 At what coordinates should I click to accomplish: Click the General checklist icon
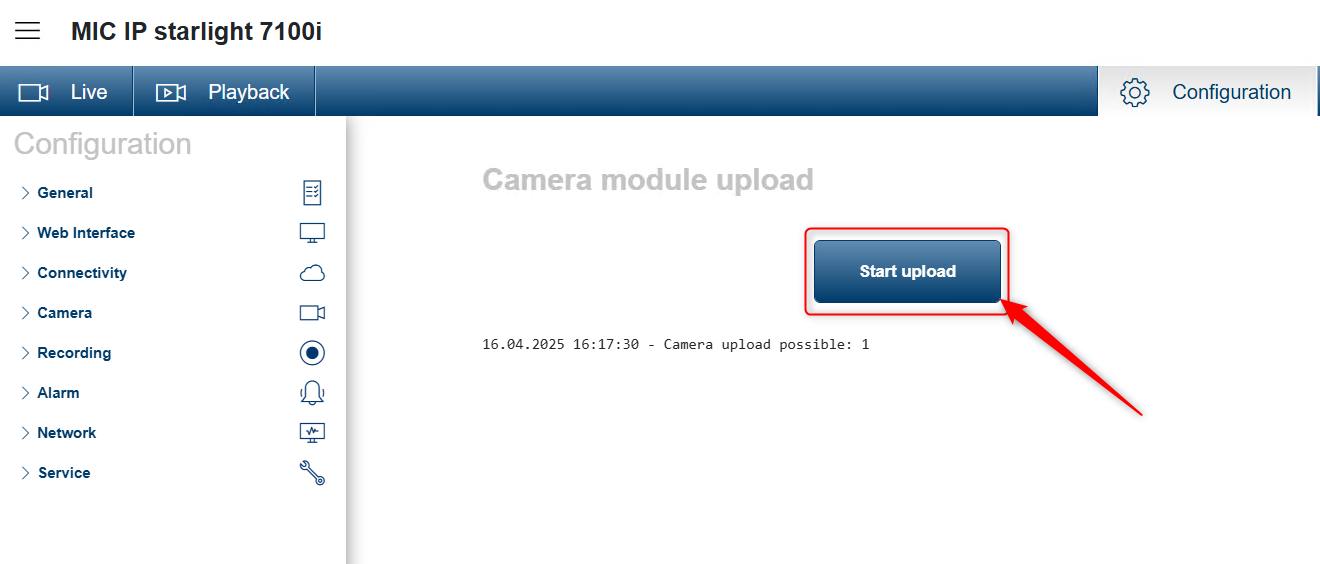(312, 193)
